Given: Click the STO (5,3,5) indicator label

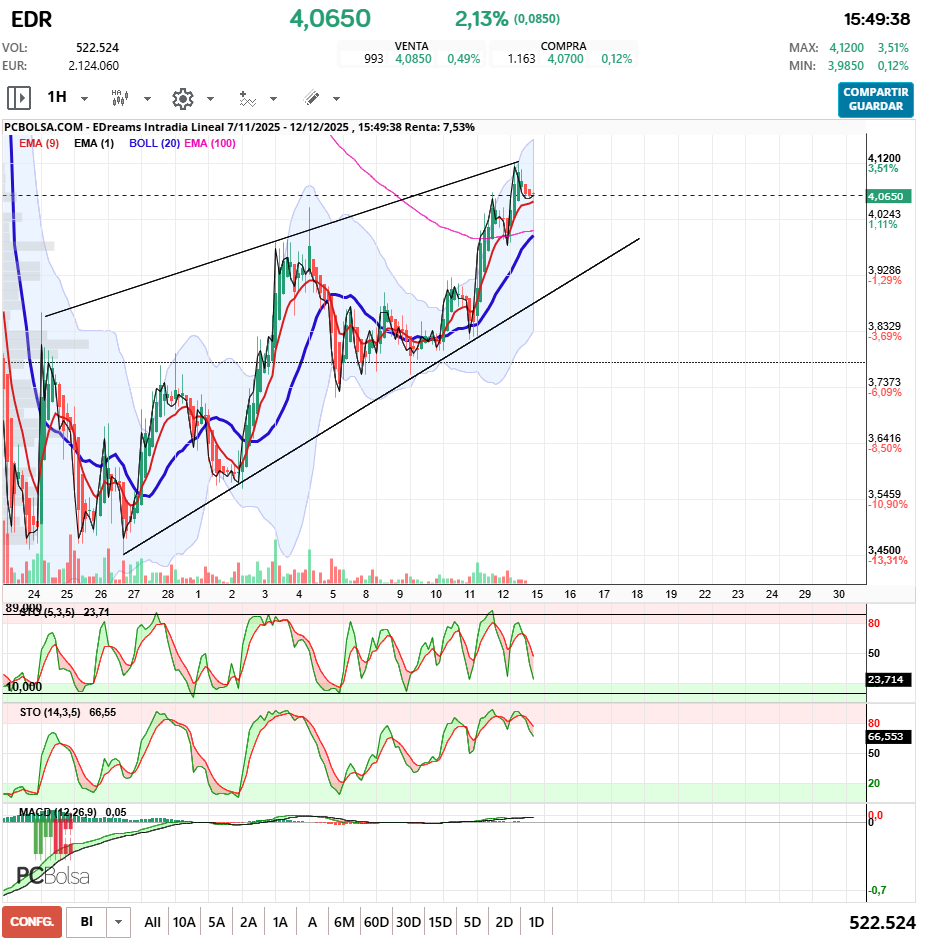Looking at the screenshot, I should pyautogui.click(x=48, y=612).
